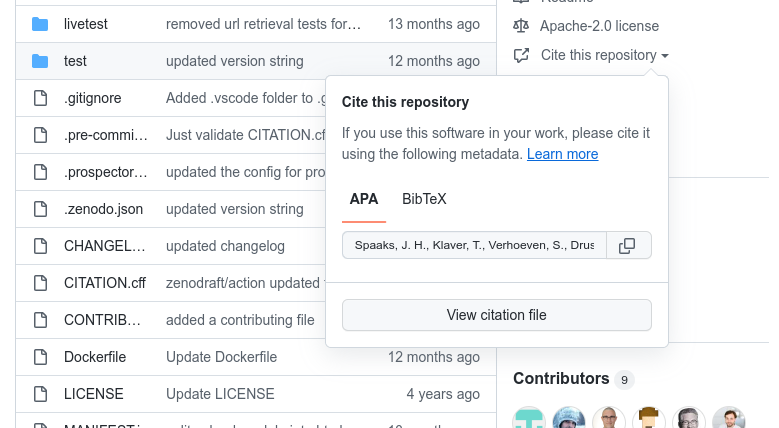Open the Dockerfile
Screen dimensions: 779x428
tap(95, 357)
